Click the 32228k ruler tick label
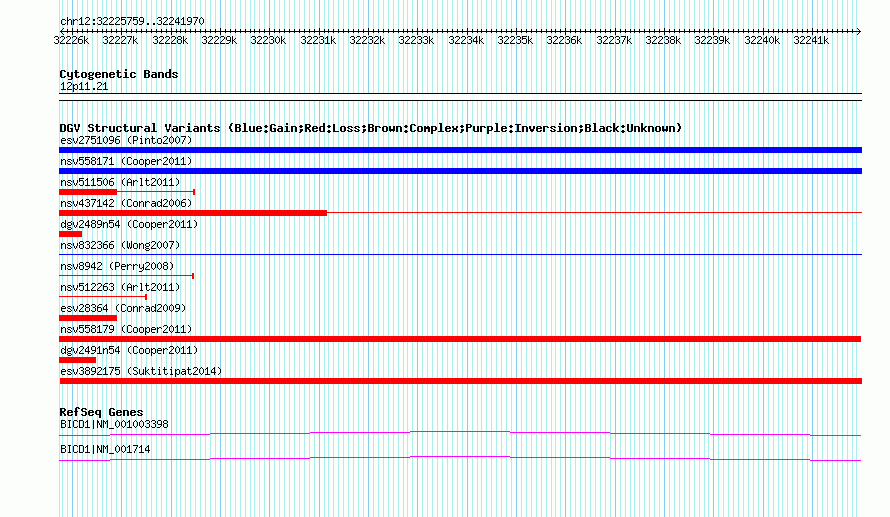 [170, 40]
